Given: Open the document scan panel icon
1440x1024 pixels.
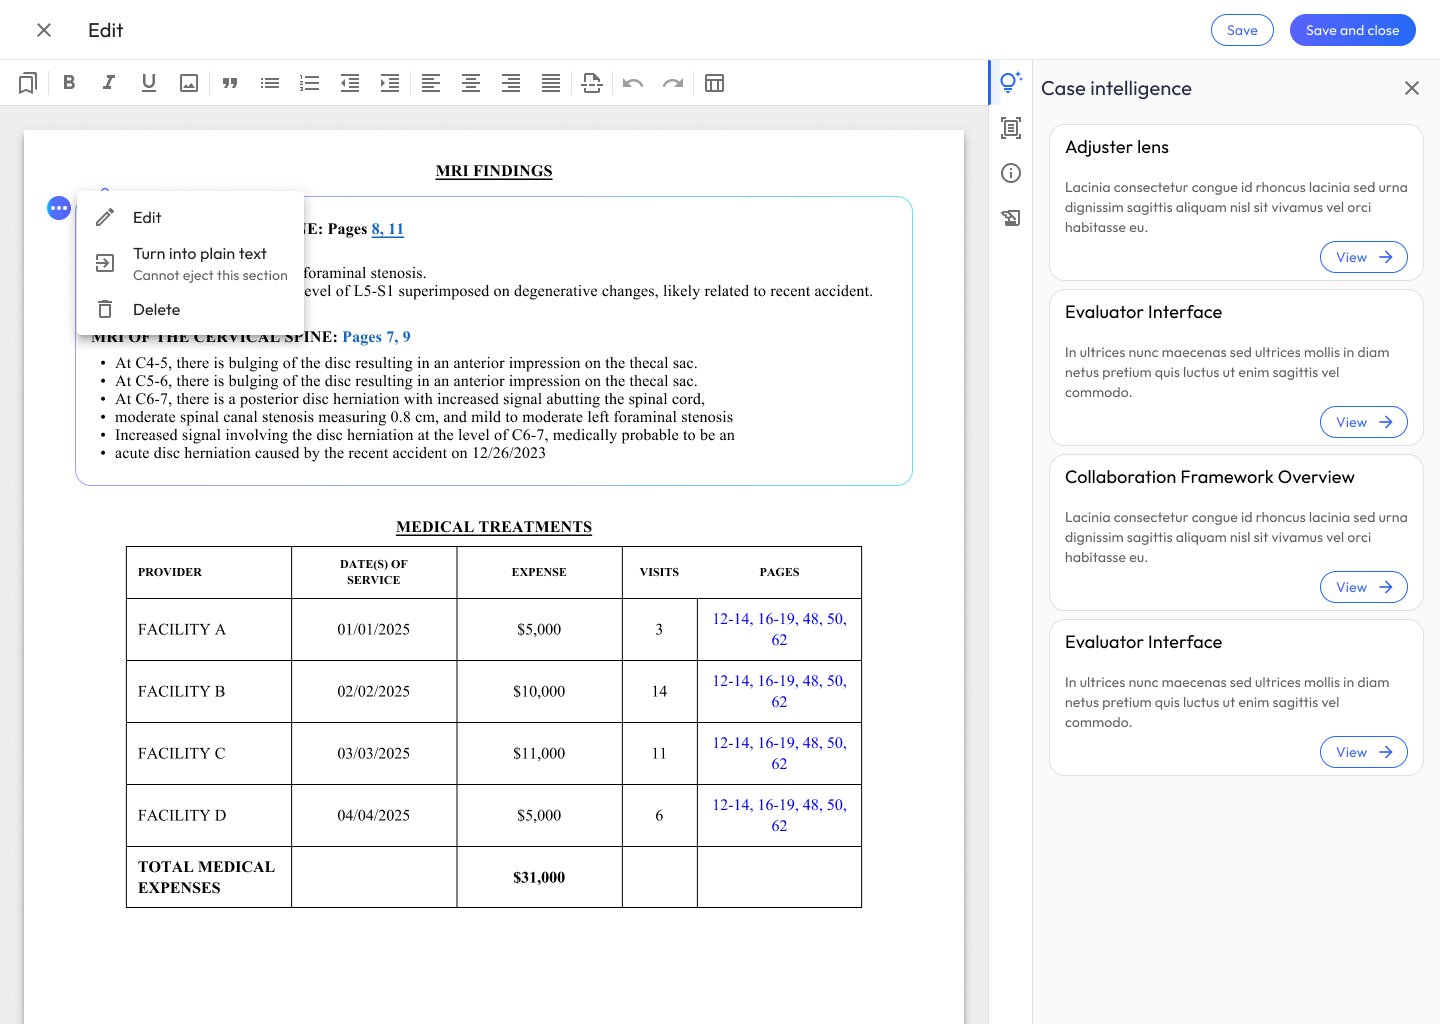Looking at the screenshot, I should coord(1011,128).
